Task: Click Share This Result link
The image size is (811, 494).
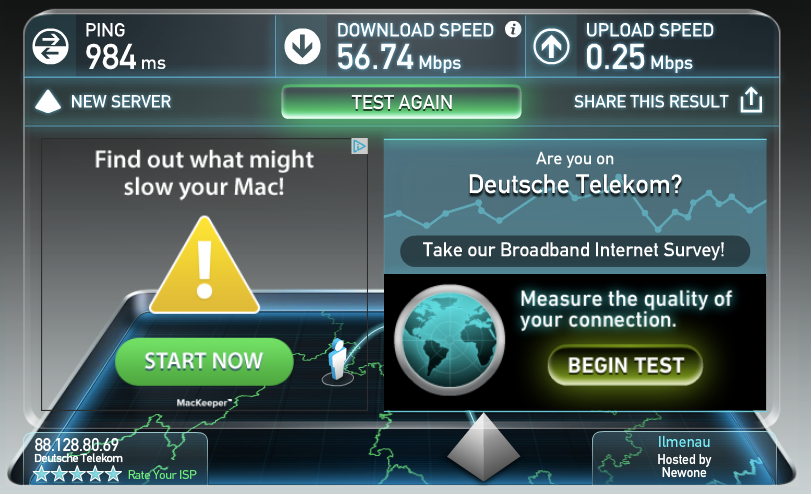Action: 651,101
